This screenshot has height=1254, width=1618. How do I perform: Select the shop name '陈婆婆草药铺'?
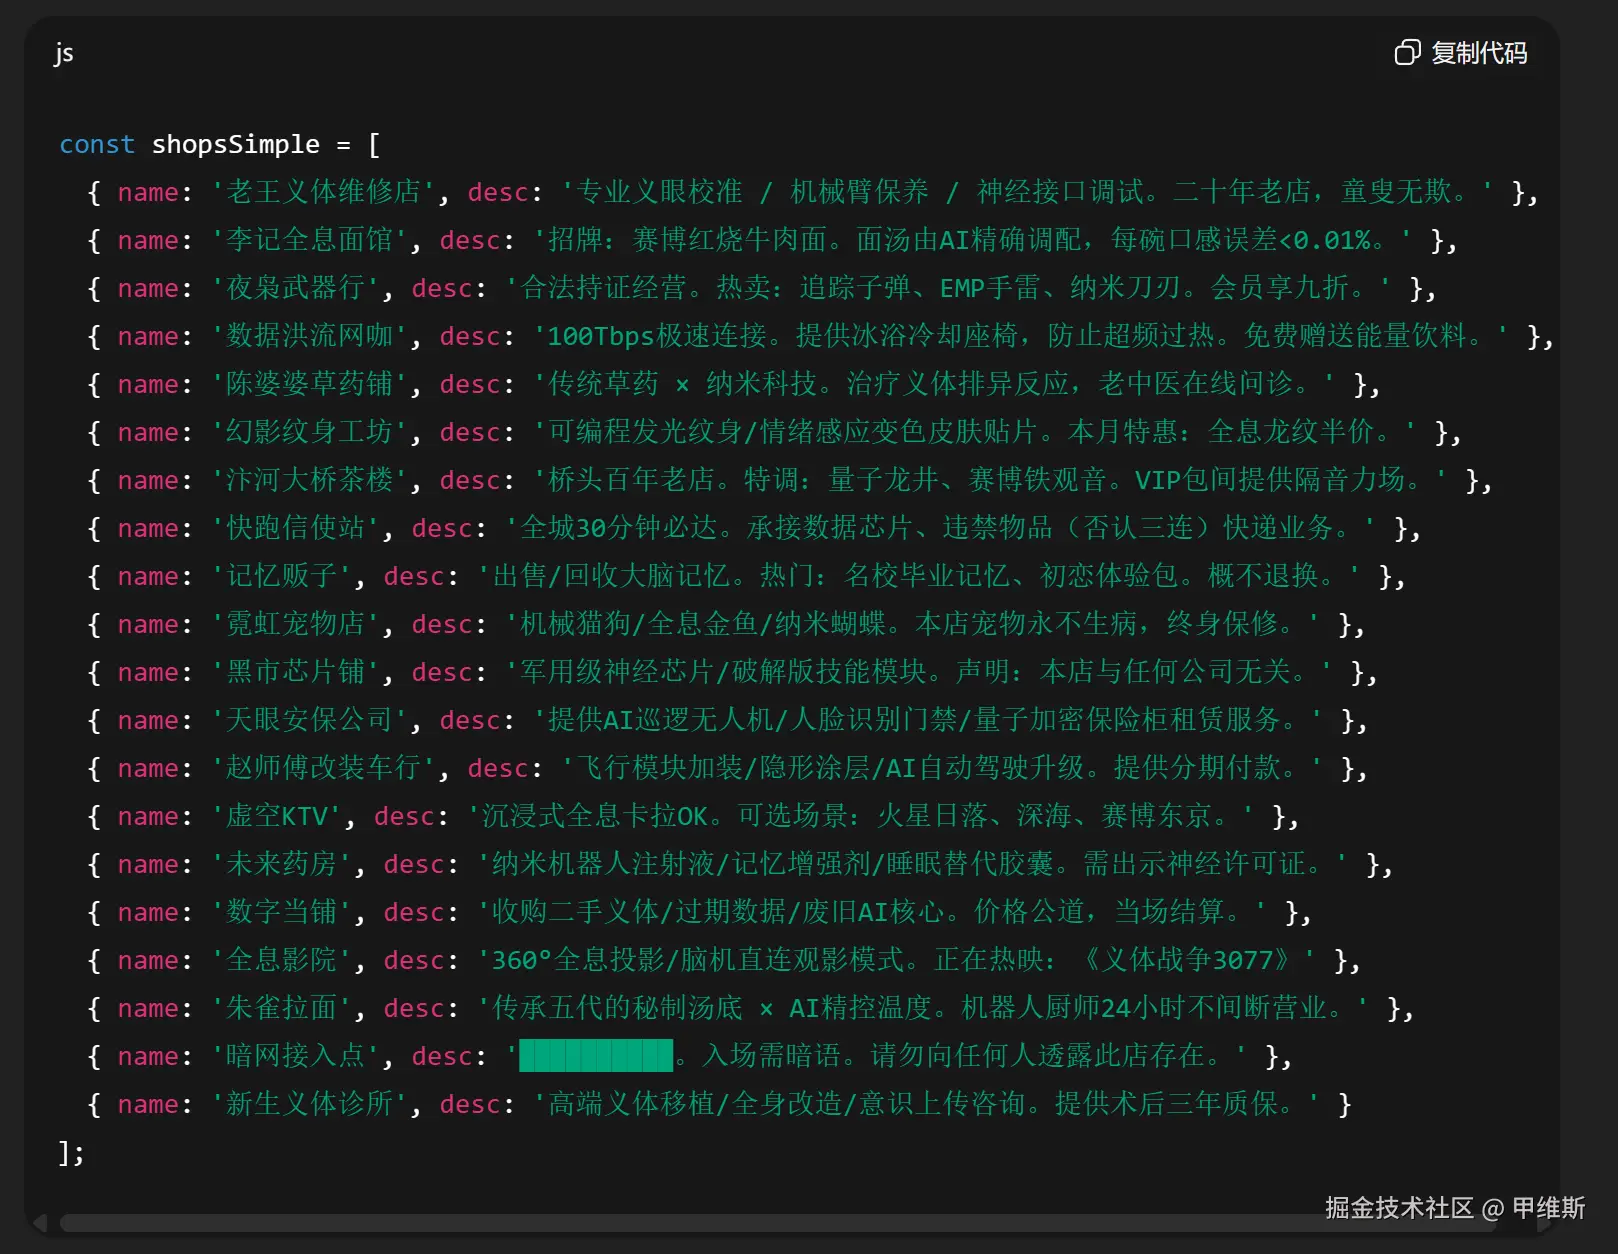[x=310, y=384]
